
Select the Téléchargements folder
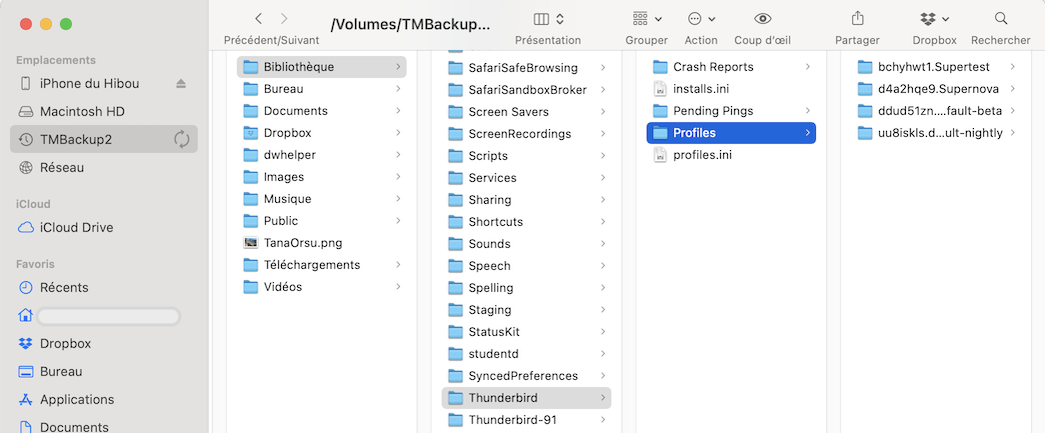click(x=311, y=265)
